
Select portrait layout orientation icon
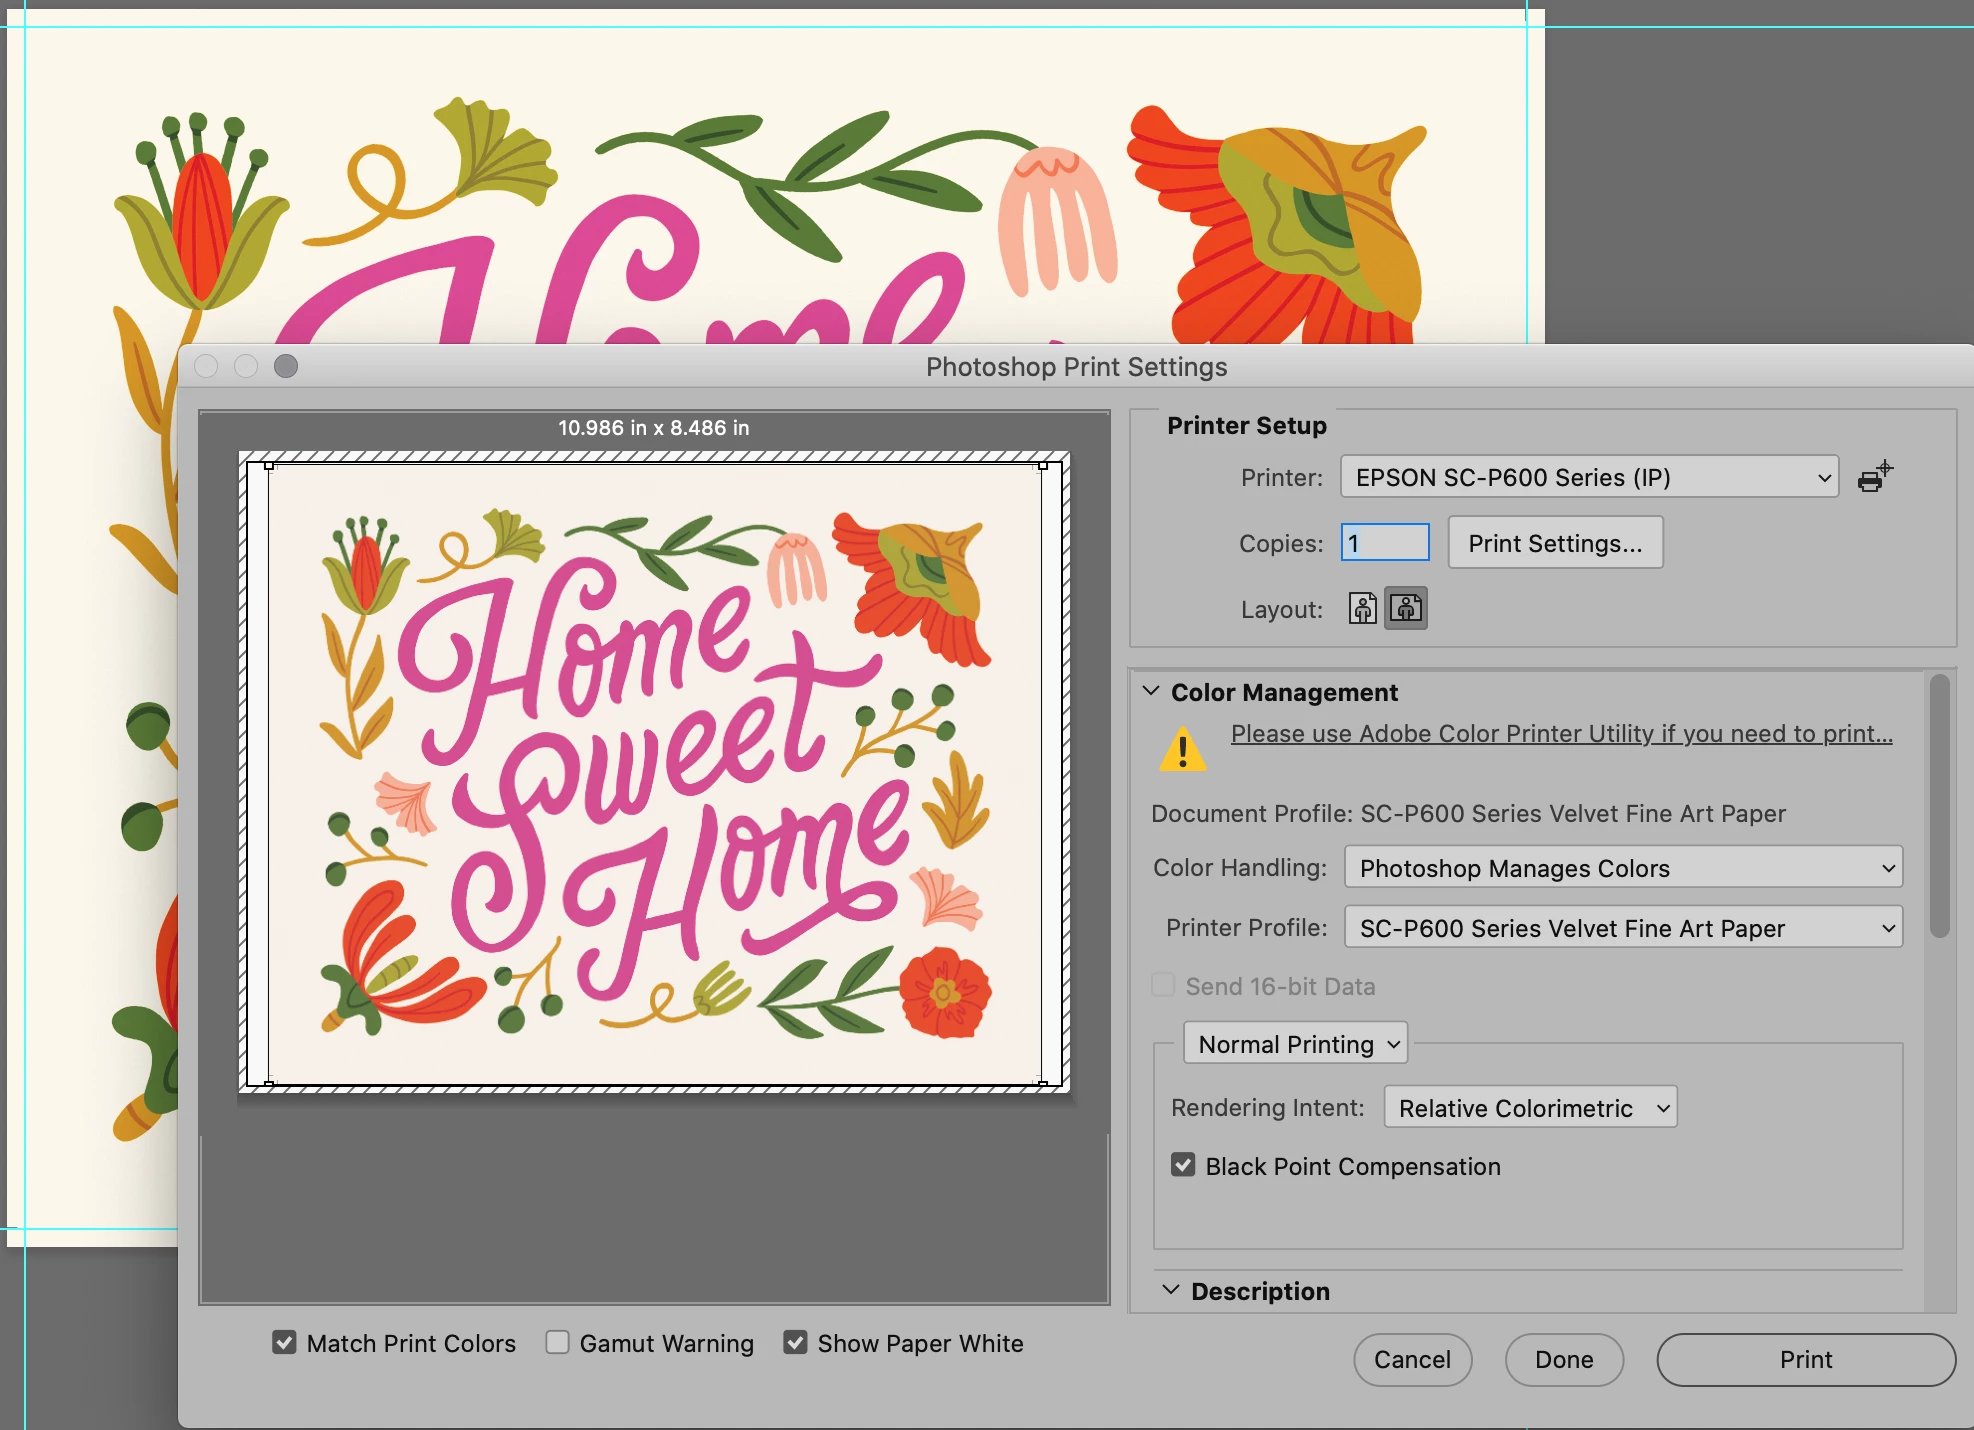click(1362, 608)
